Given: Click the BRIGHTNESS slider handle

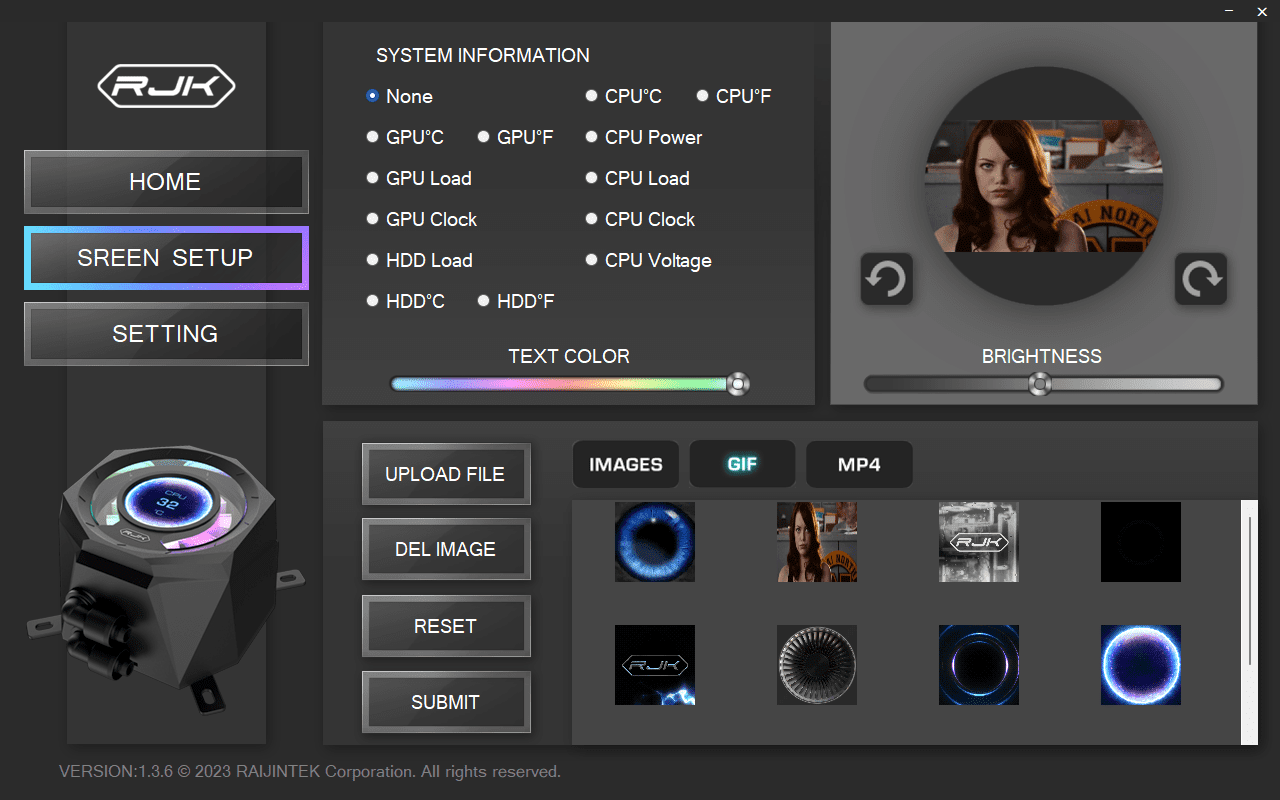Looking at the screenshot, I should [x=1040, y=384].
